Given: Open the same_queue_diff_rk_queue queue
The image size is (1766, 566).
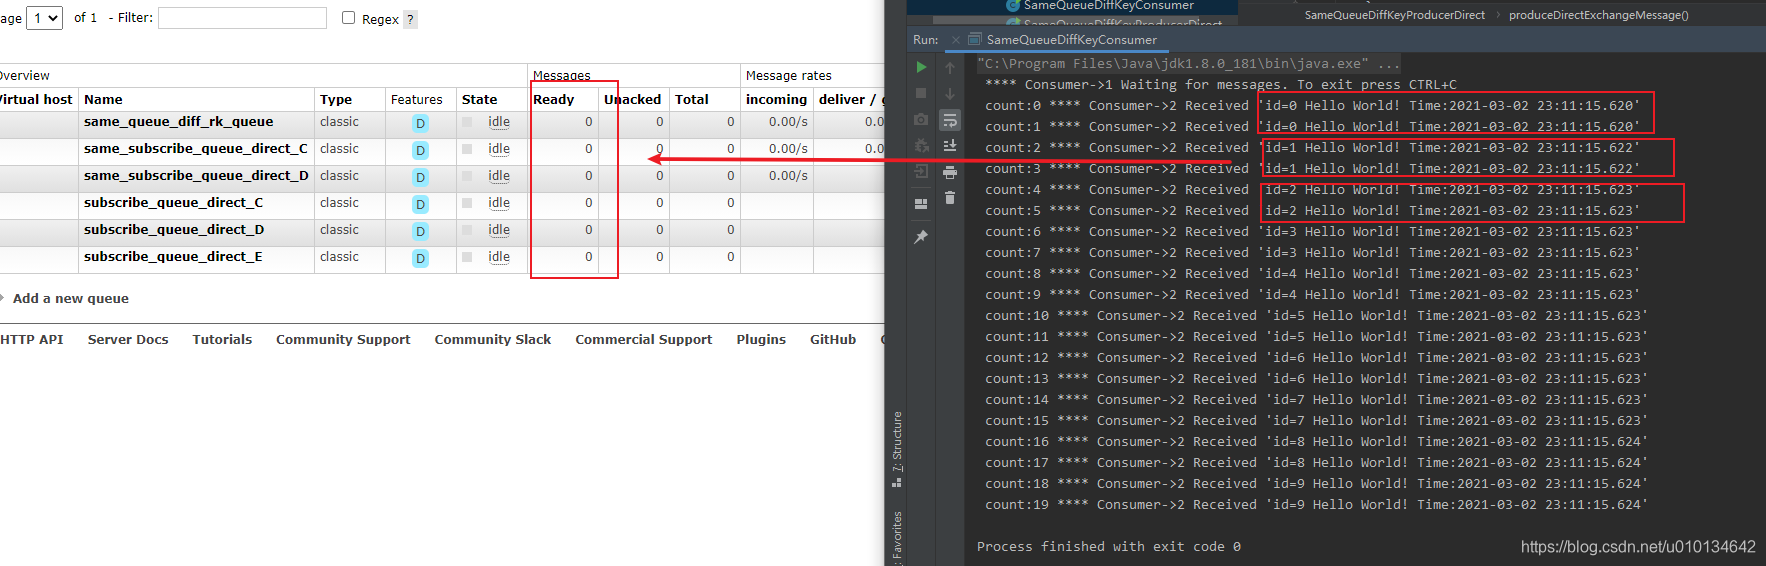Looking at the screenshot, I should tap(178, 121).
